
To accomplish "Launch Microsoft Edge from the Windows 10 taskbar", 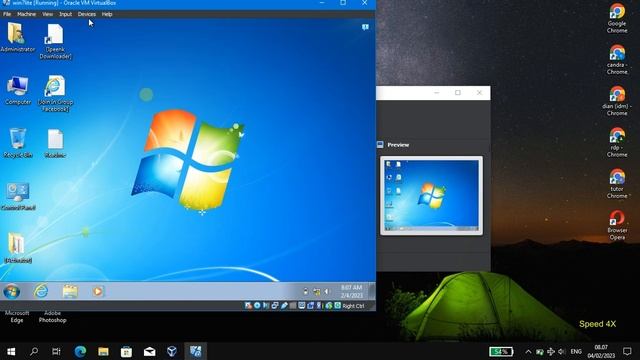I will [80, 351].
